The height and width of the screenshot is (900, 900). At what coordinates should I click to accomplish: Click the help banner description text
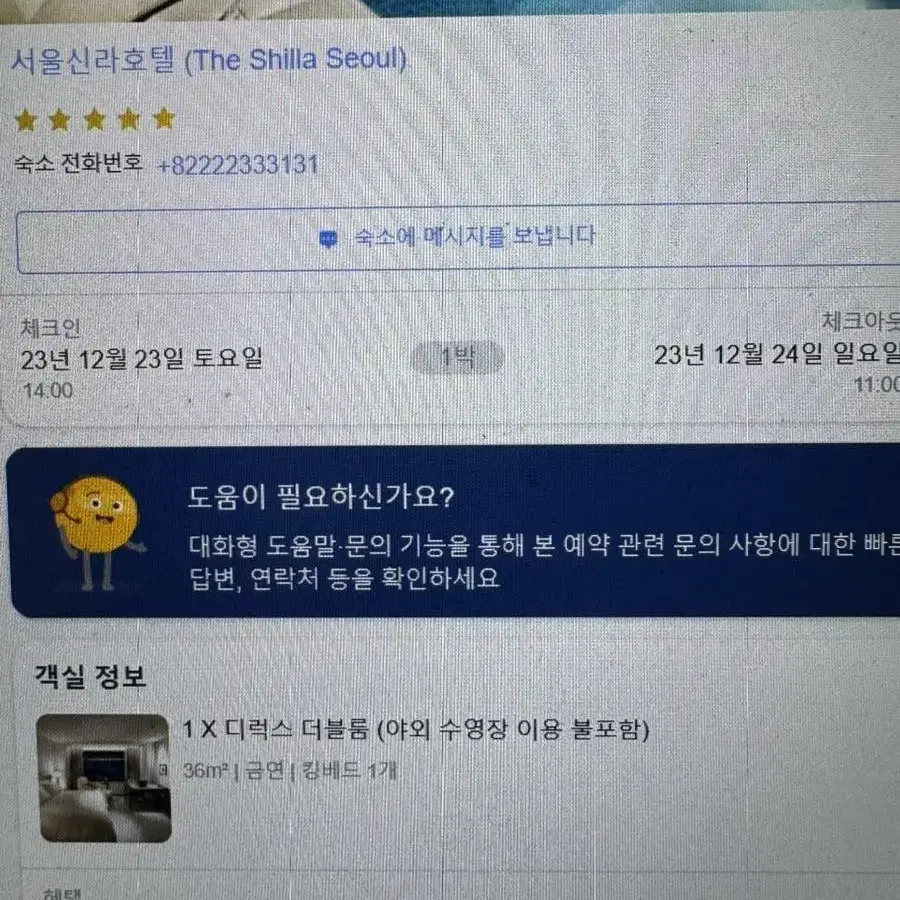544,561
